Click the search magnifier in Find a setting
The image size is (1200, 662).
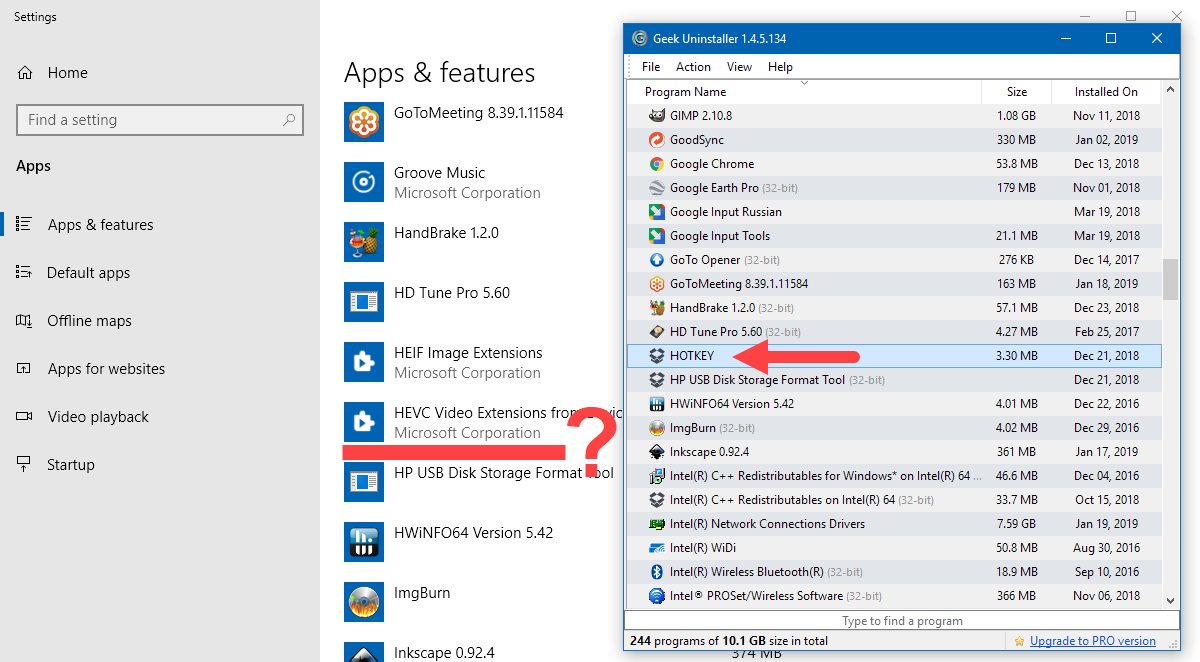pos(289,120)
